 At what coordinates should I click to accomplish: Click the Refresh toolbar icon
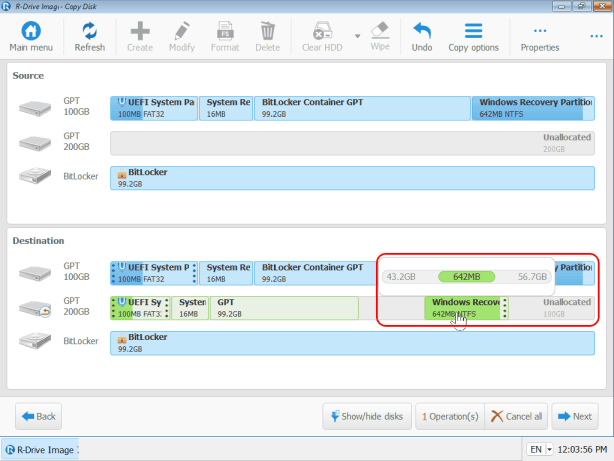[x=89, y=36]
